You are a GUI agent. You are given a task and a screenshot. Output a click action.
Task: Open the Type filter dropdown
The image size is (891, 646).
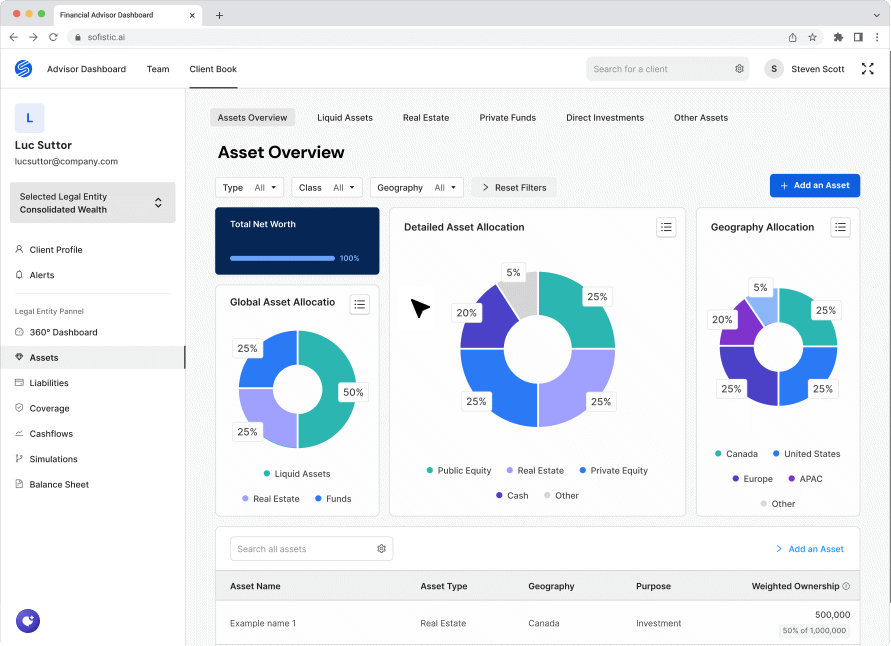(x=249, y=188)
